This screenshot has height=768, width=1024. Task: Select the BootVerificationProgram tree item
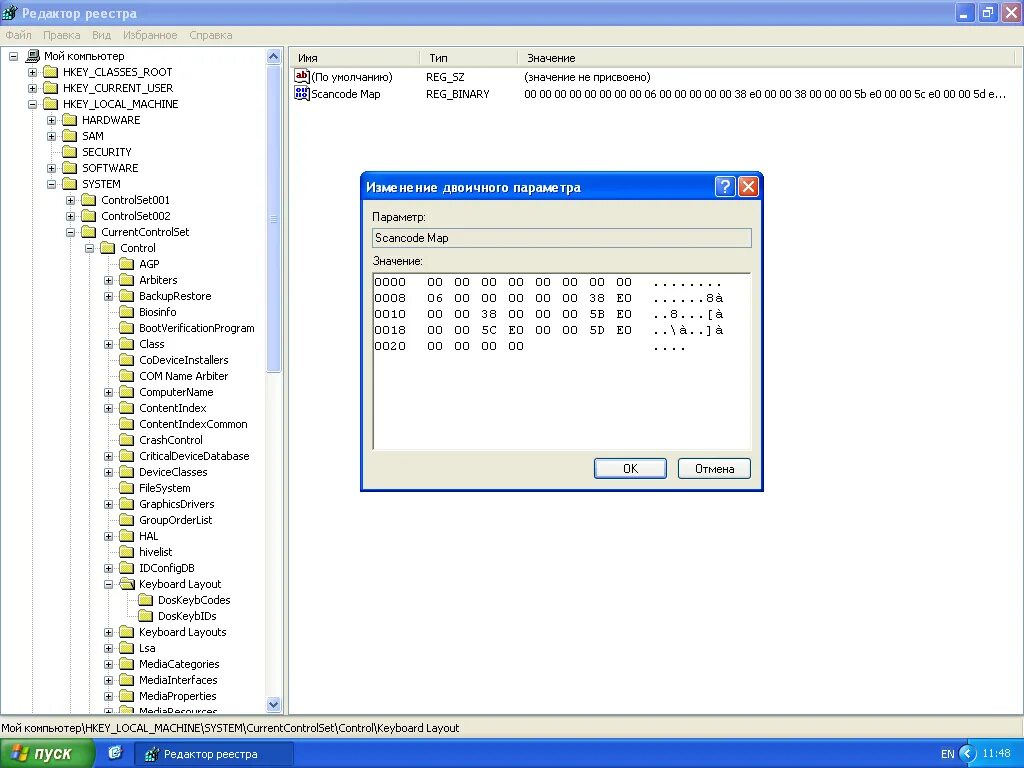(x=197, y=328)
